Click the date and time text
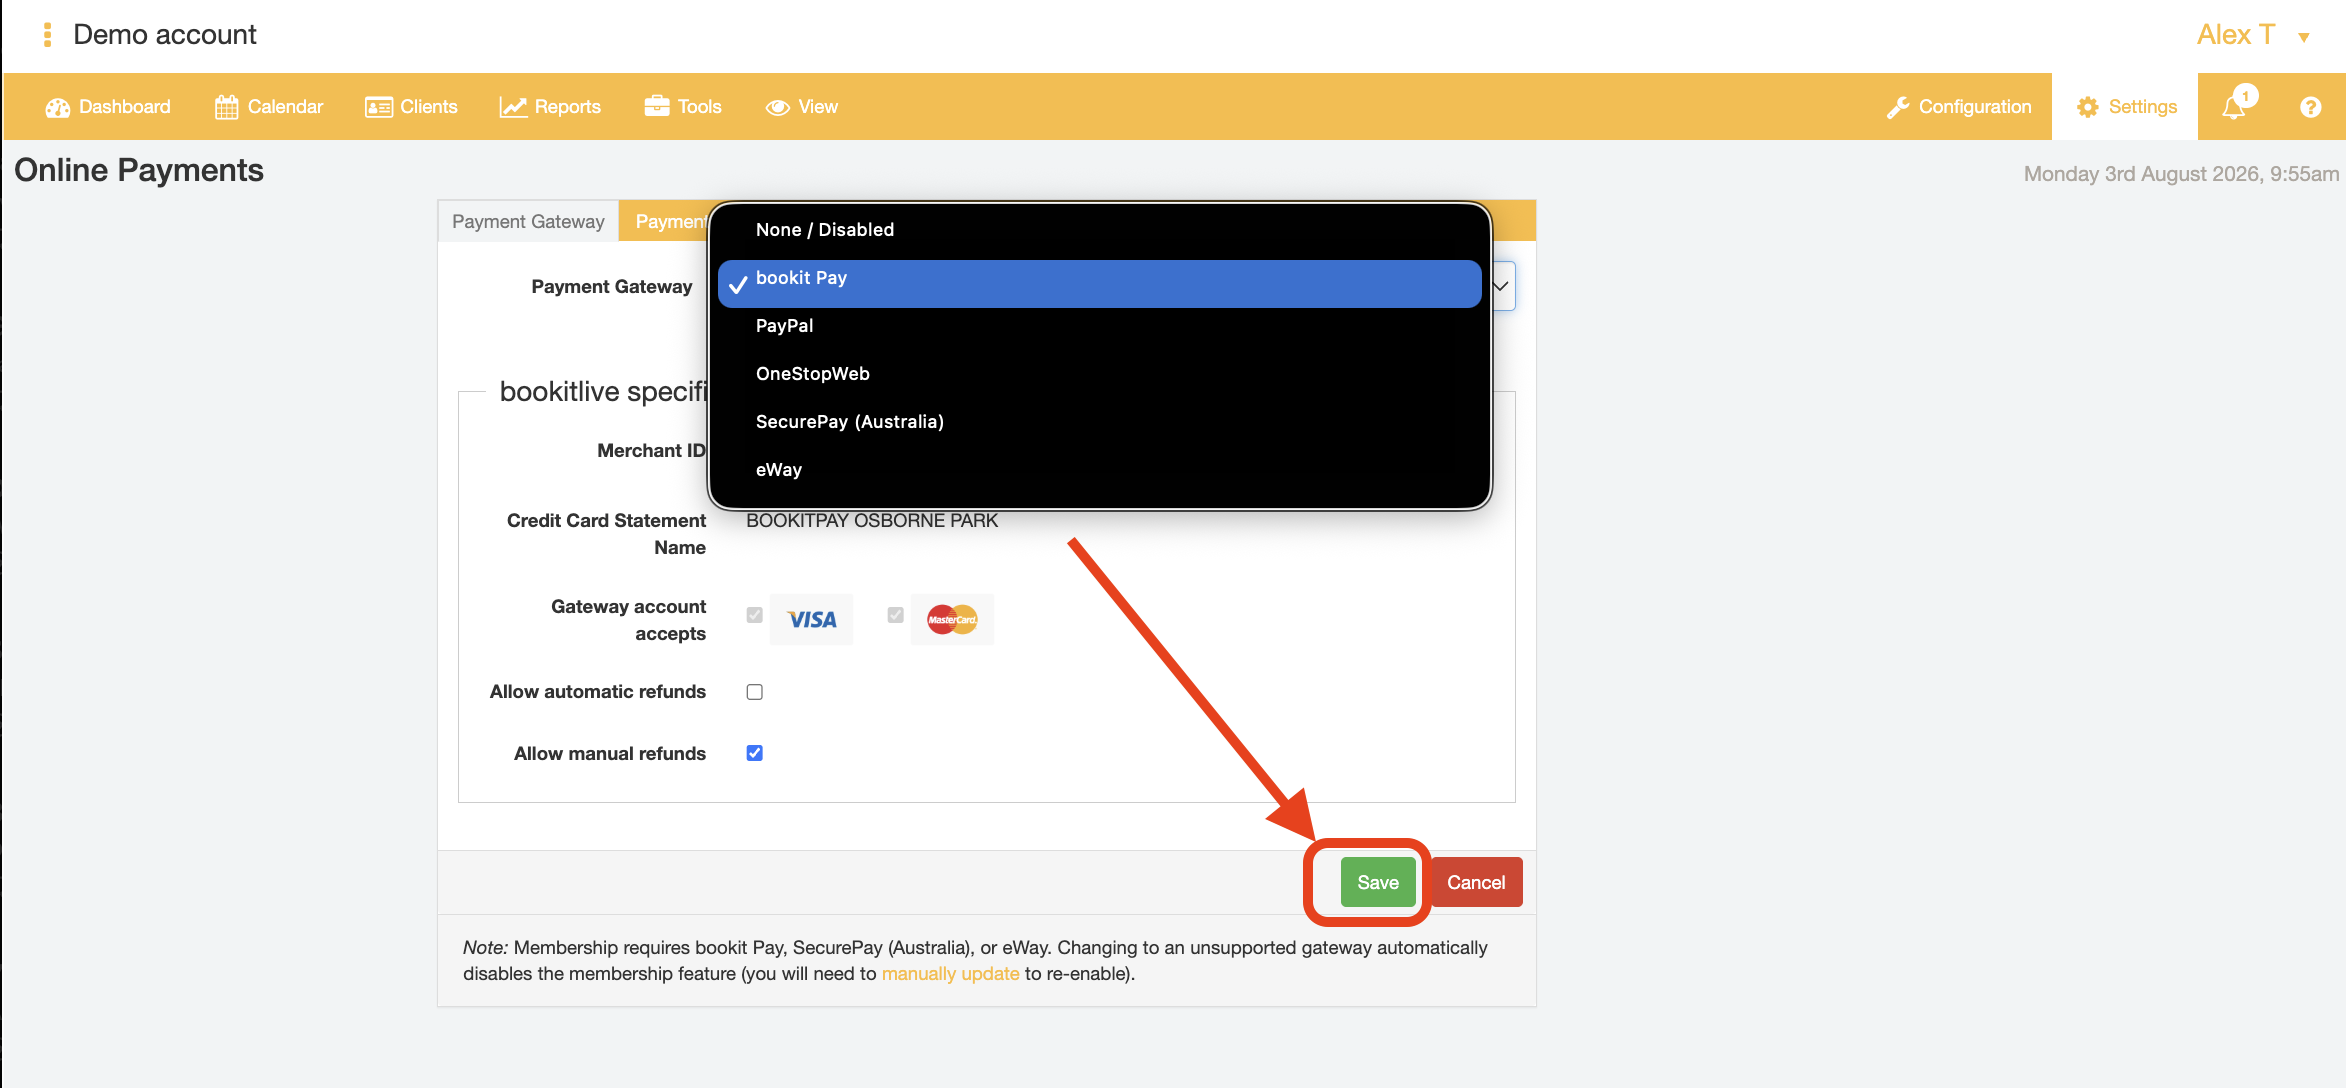The width and height of the screenshot is (2346, 1088). point(2181,174)
